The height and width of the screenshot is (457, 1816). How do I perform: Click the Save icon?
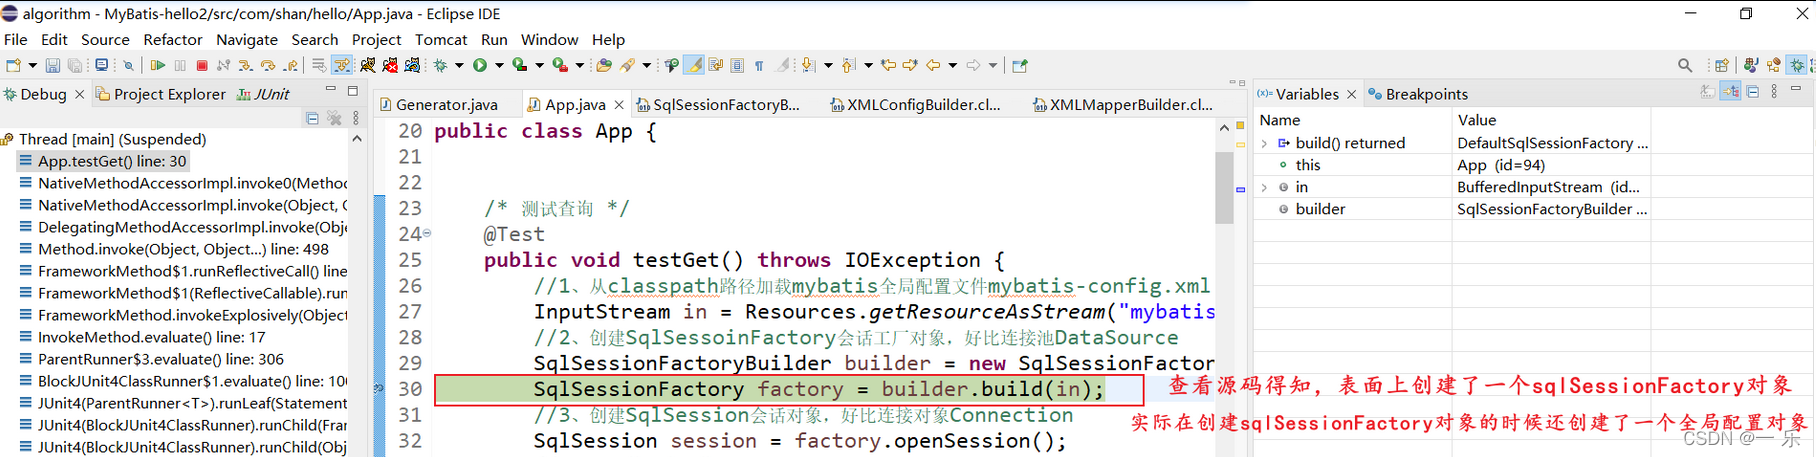[x=53, y=65]
